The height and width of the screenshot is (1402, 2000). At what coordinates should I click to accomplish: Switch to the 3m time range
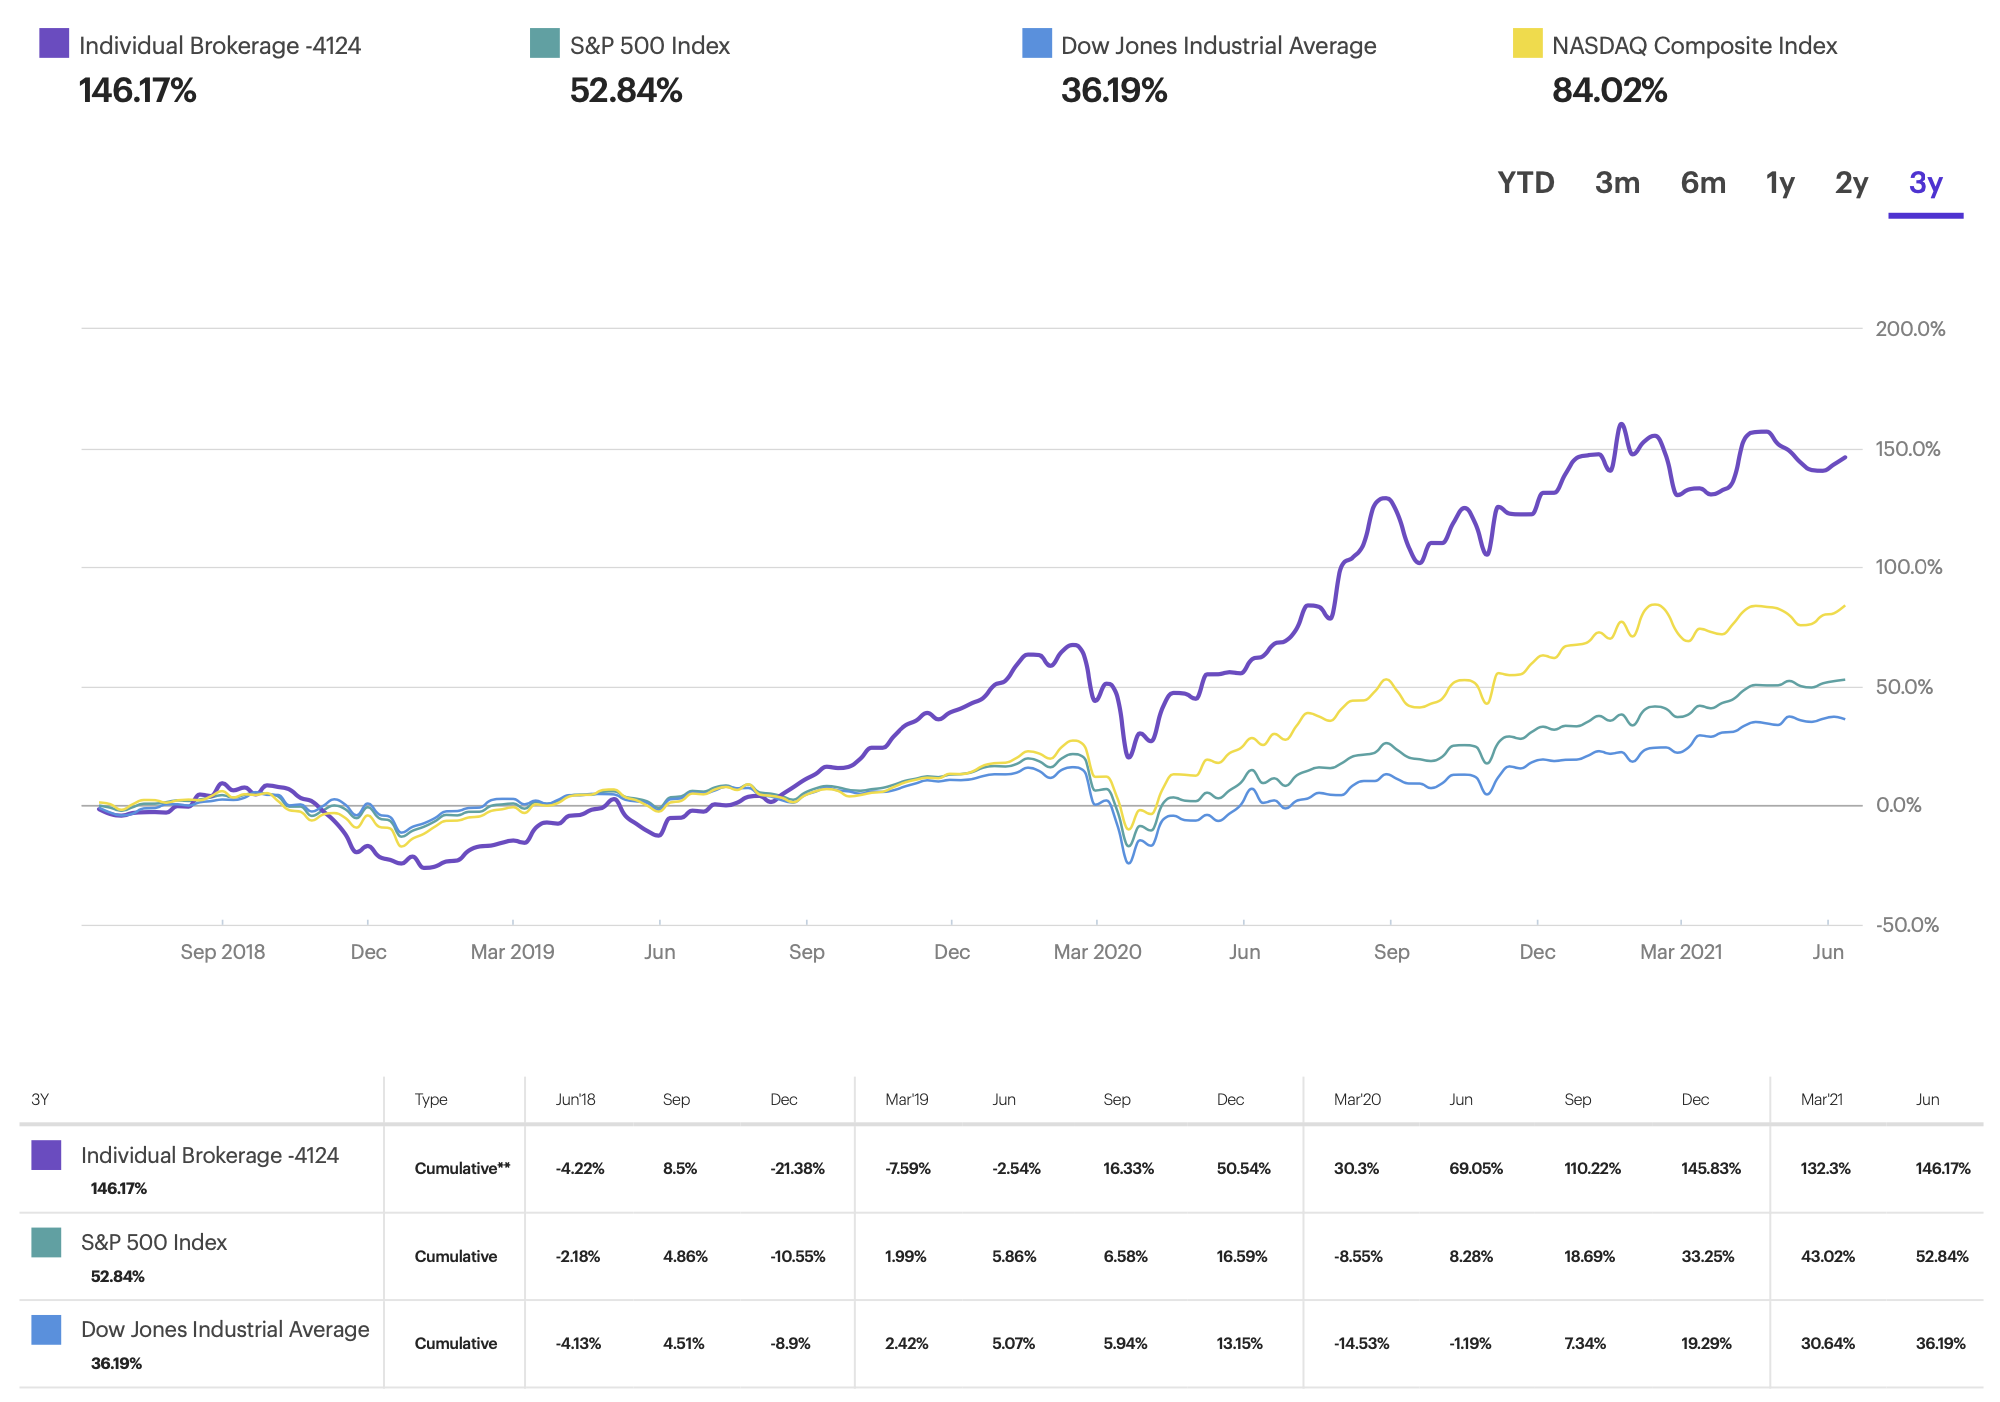point(1617,183)
